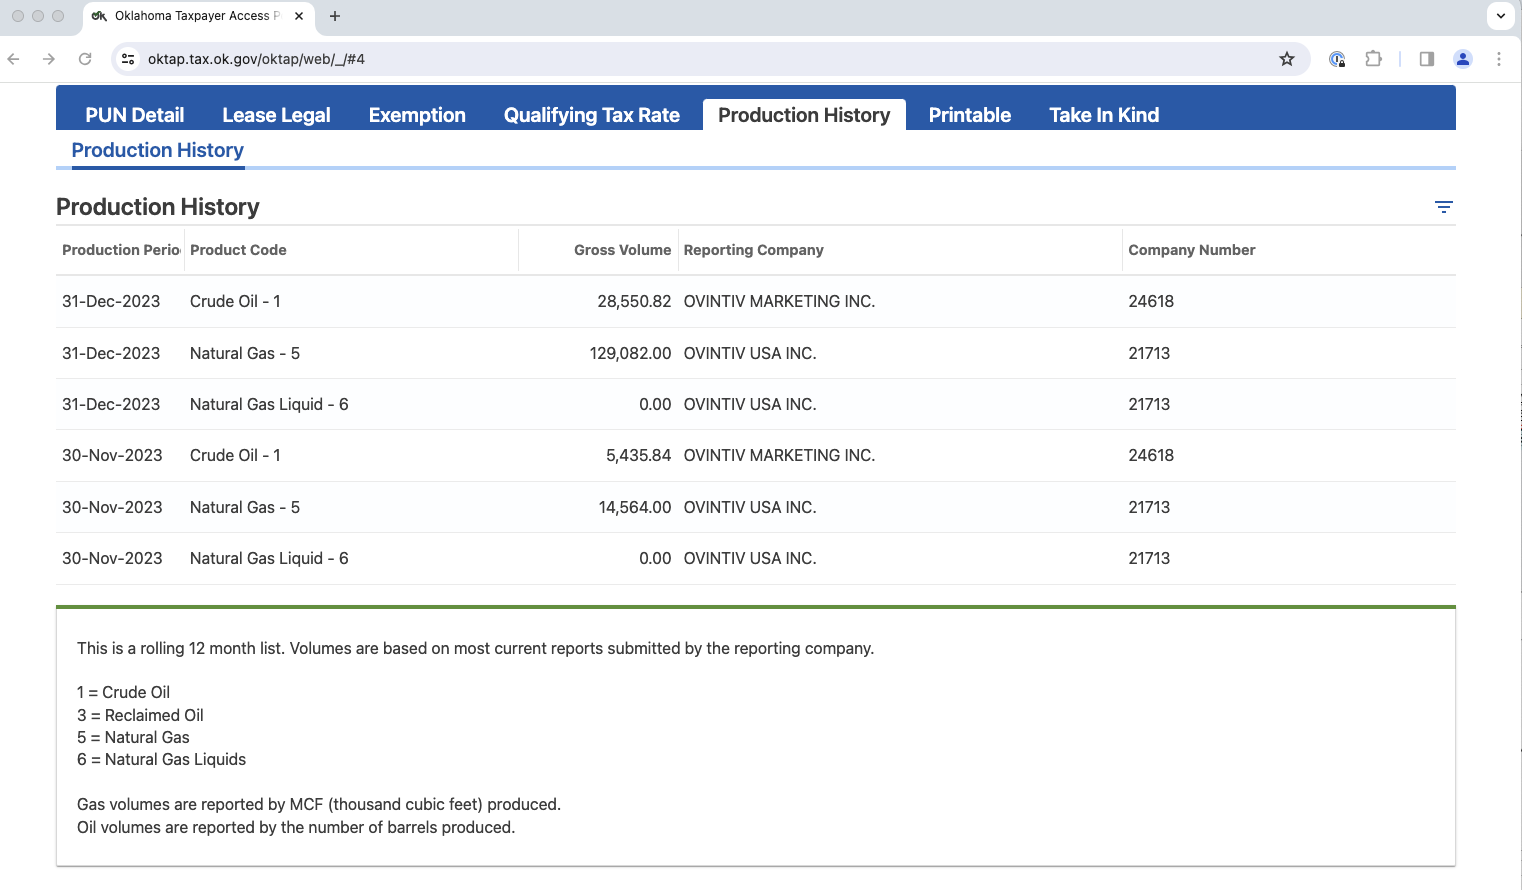Open the Chrome profile avatar
1522x890 pixels.
(x=1462, y=59)
